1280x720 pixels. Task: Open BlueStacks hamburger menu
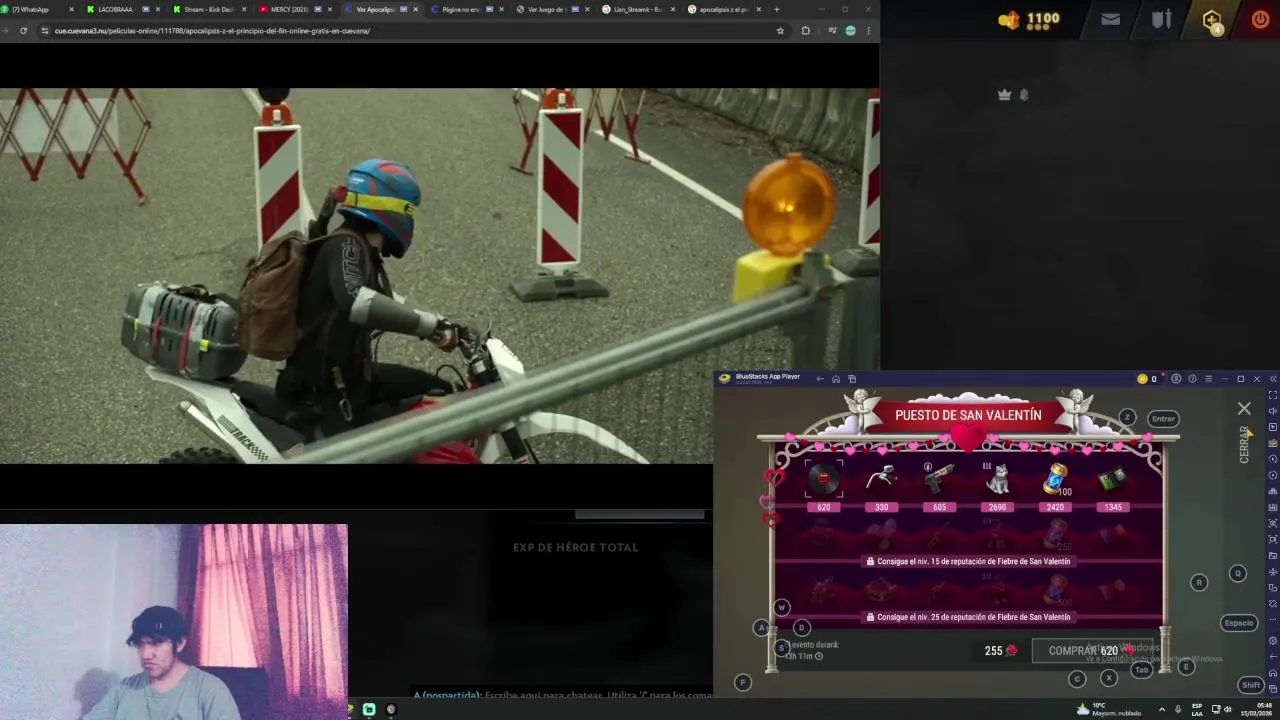[1208, 379]
